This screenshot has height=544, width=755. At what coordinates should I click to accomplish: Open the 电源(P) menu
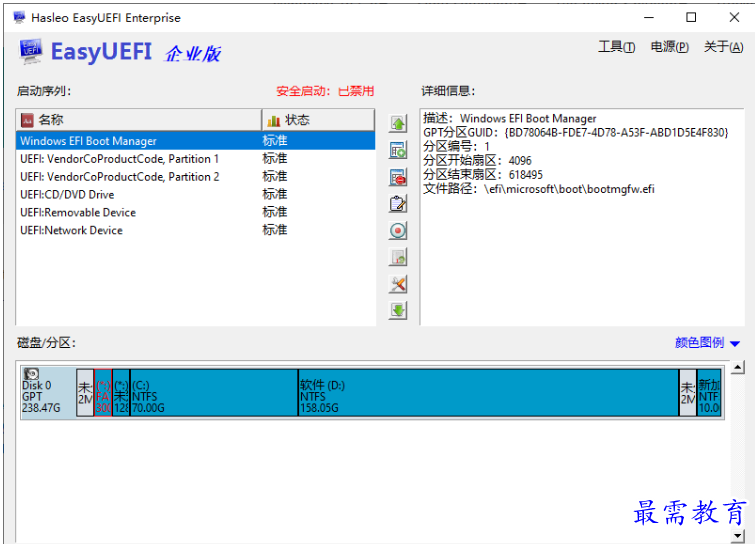click(x=669, y=47)
